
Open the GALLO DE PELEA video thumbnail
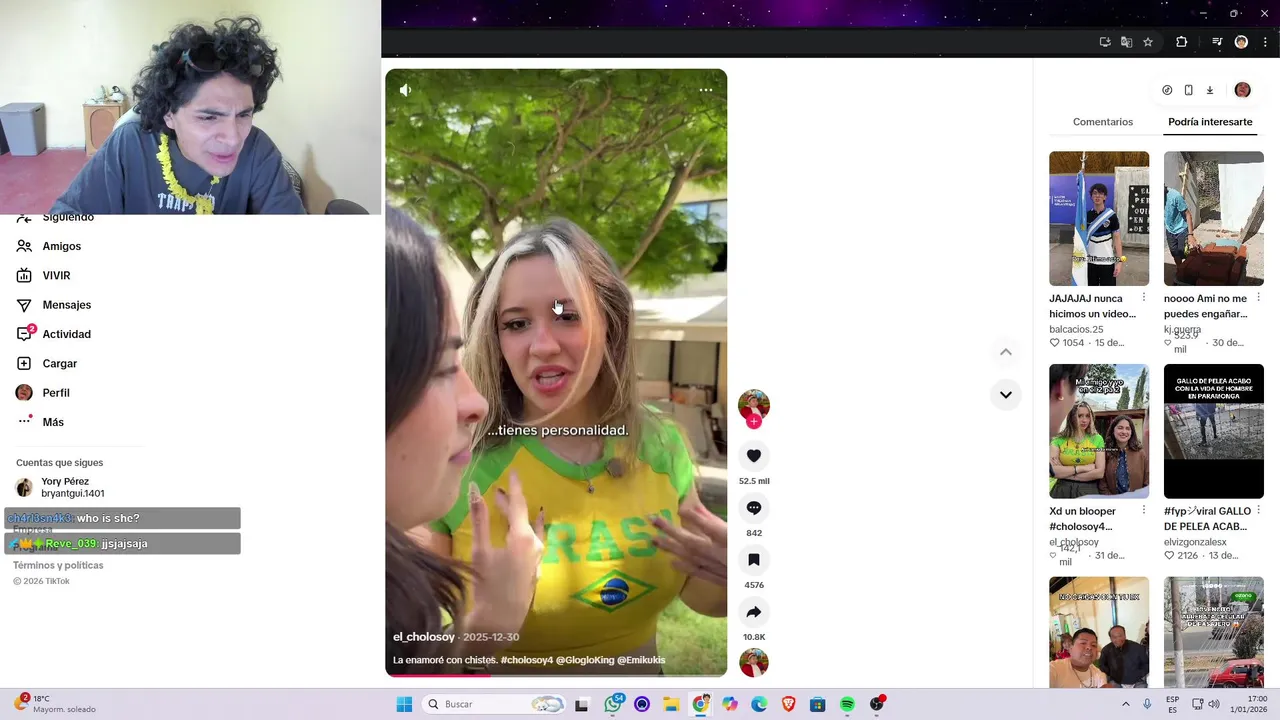1214,431
